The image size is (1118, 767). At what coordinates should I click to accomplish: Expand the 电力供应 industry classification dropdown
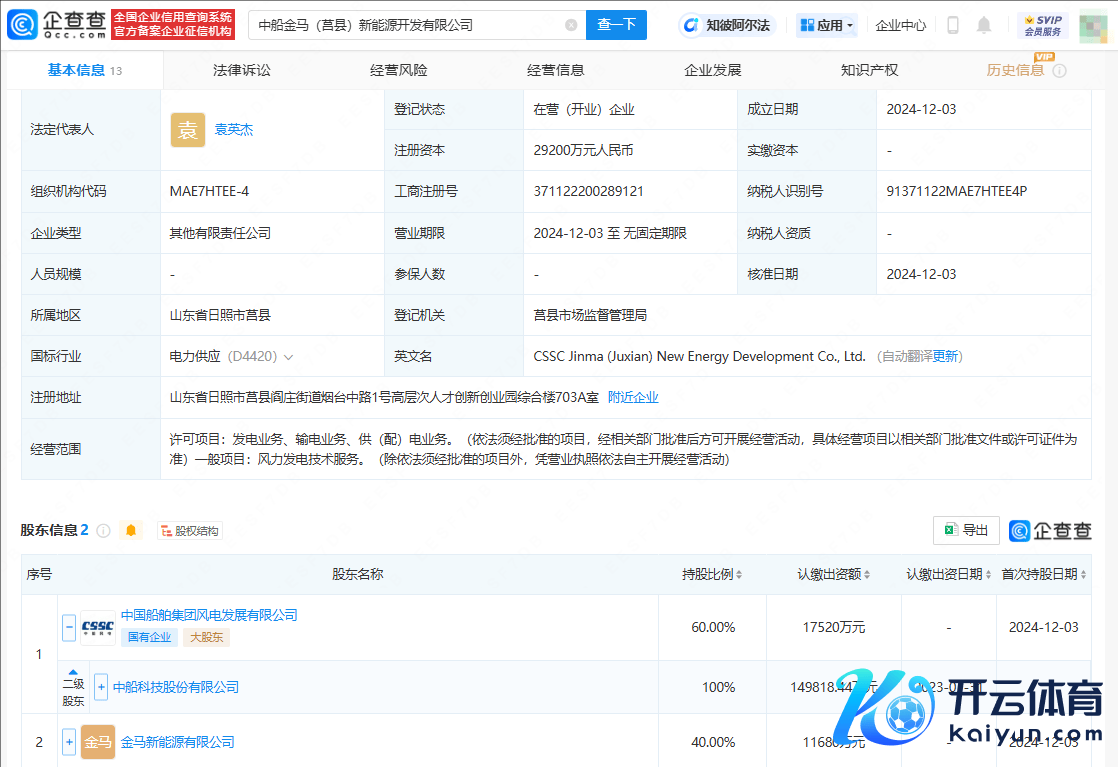click(x=288, y=357)
